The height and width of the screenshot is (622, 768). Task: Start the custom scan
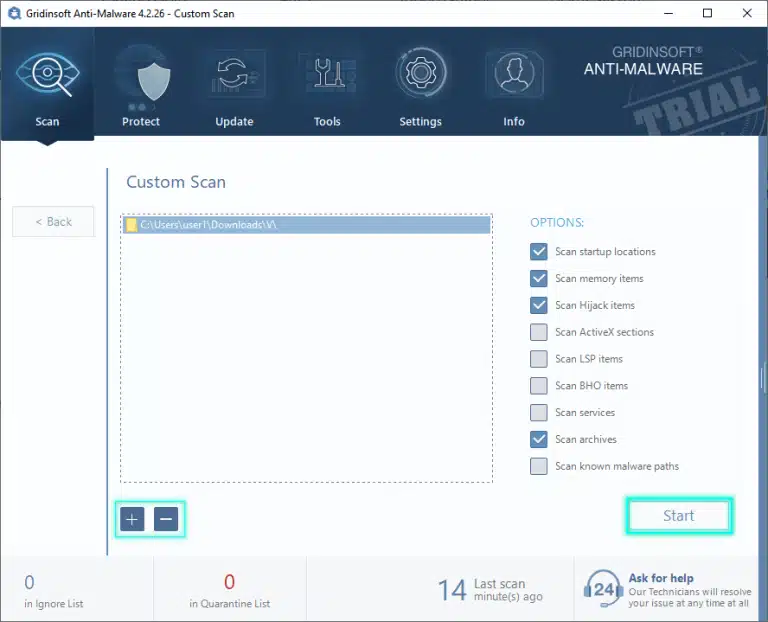tap(679, 516)
